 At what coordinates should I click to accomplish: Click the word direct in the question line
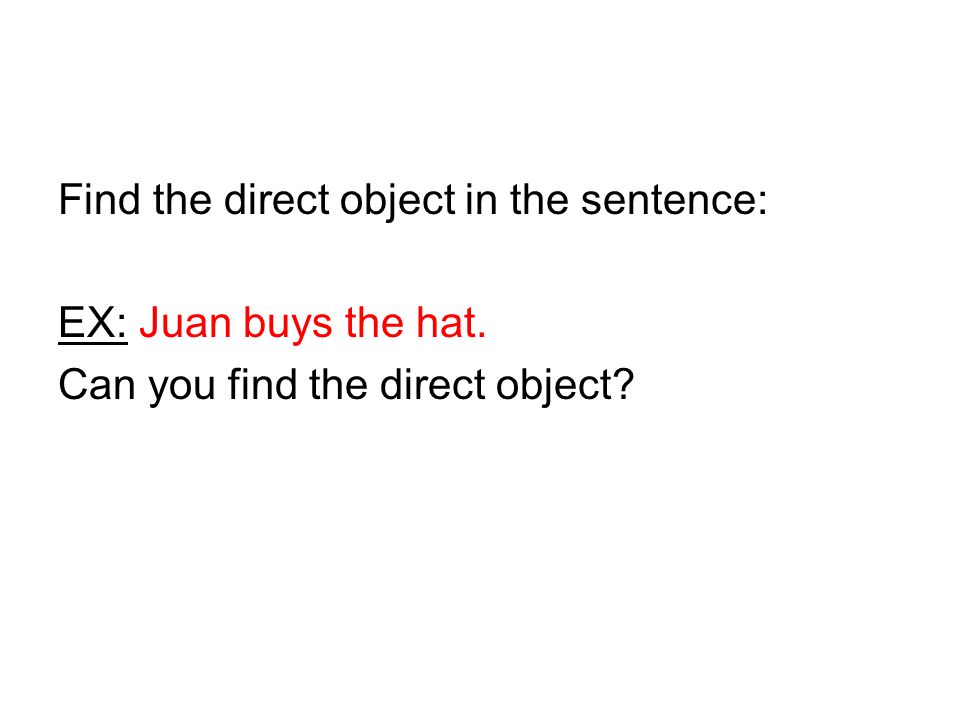tap(433, 384)
